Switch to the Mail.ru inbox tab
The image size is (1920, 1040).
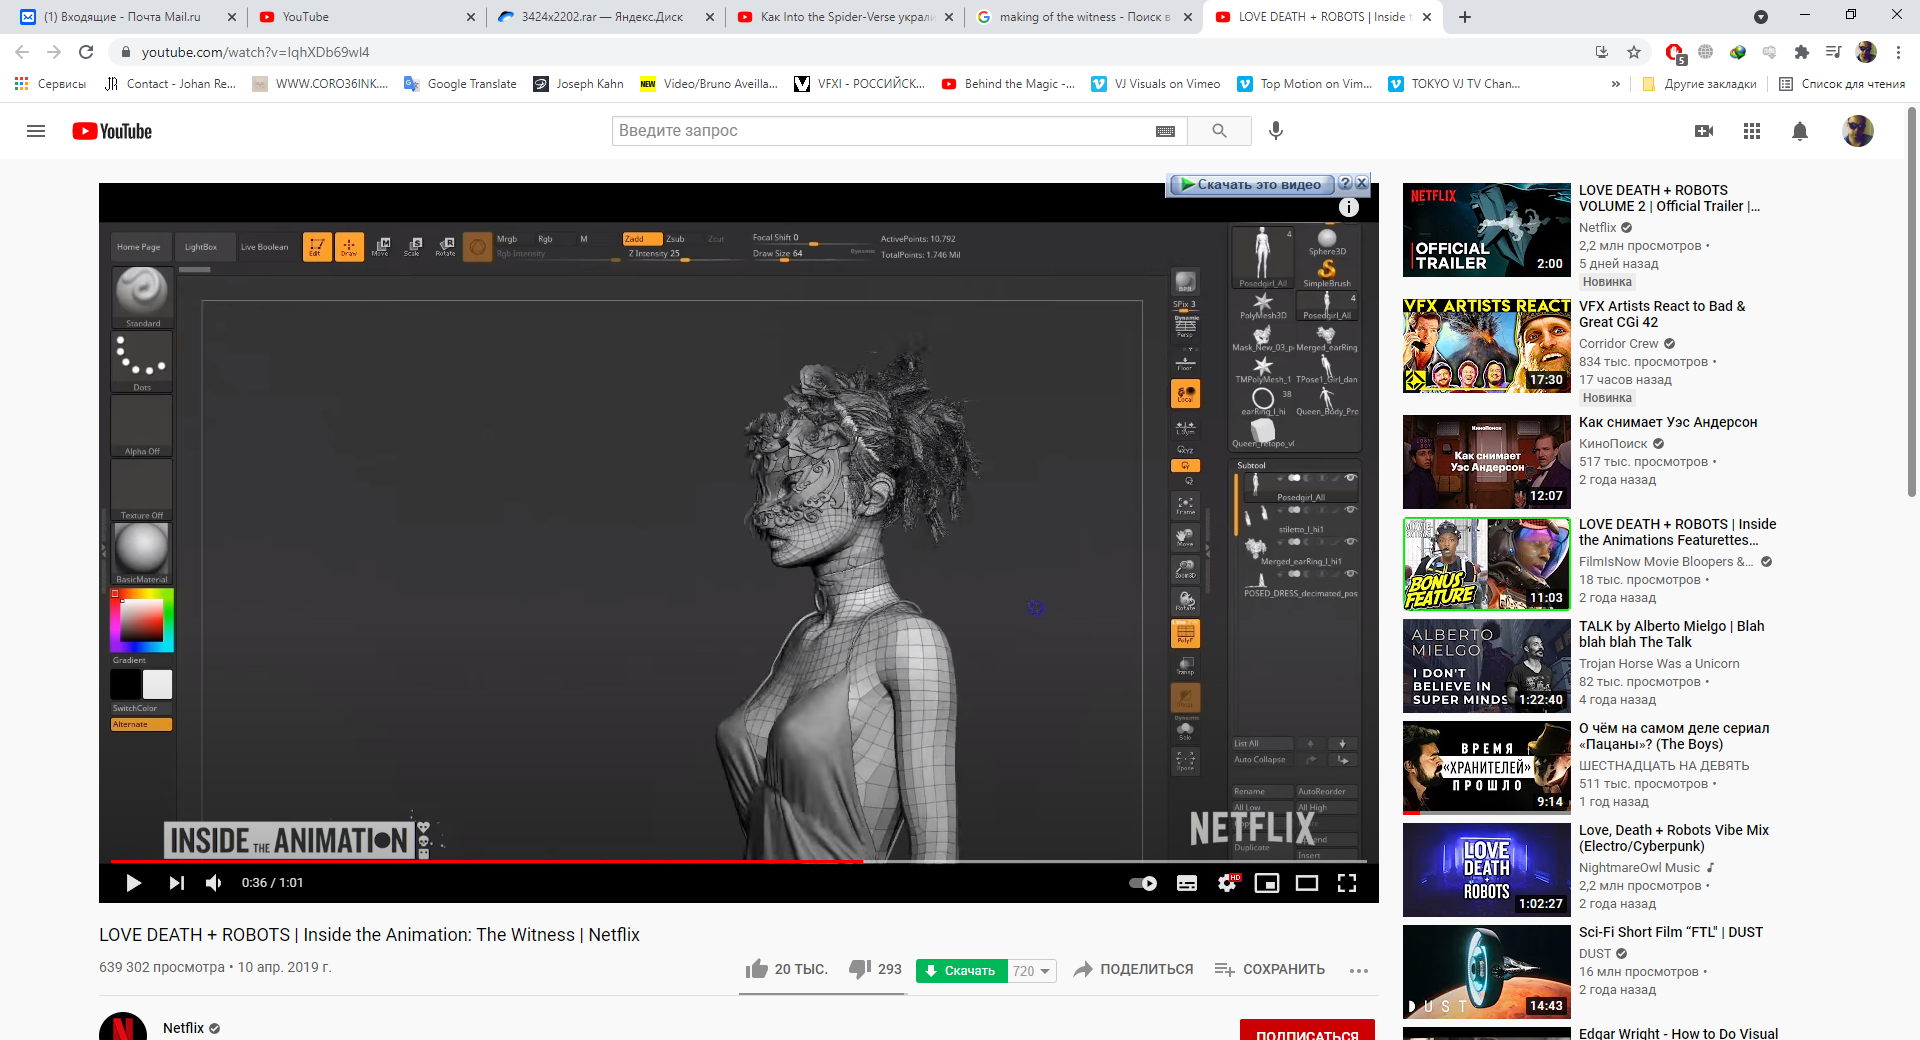122,17
